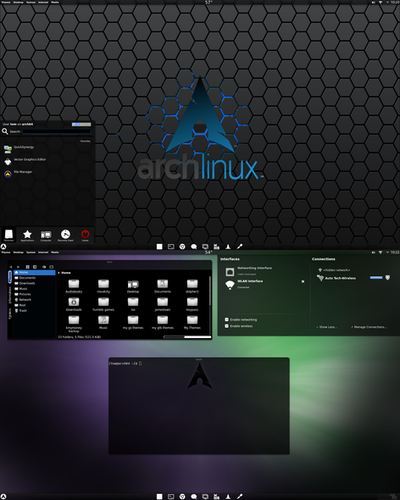The height and width of the screenshot is (500, 400).
Task: Open the Arch logo launcher button
Action: (x=3, y=247)
